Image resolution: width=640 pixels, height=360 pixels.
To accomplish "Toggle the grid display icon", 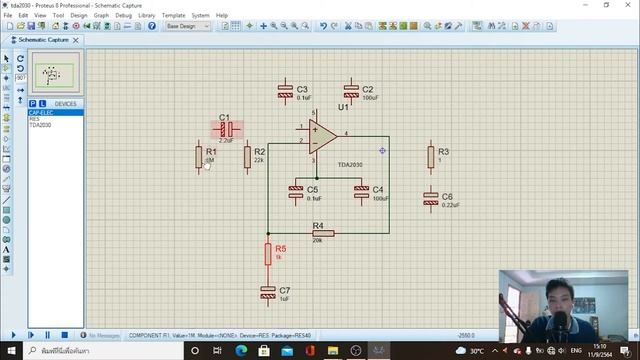I will pos(236,26).
